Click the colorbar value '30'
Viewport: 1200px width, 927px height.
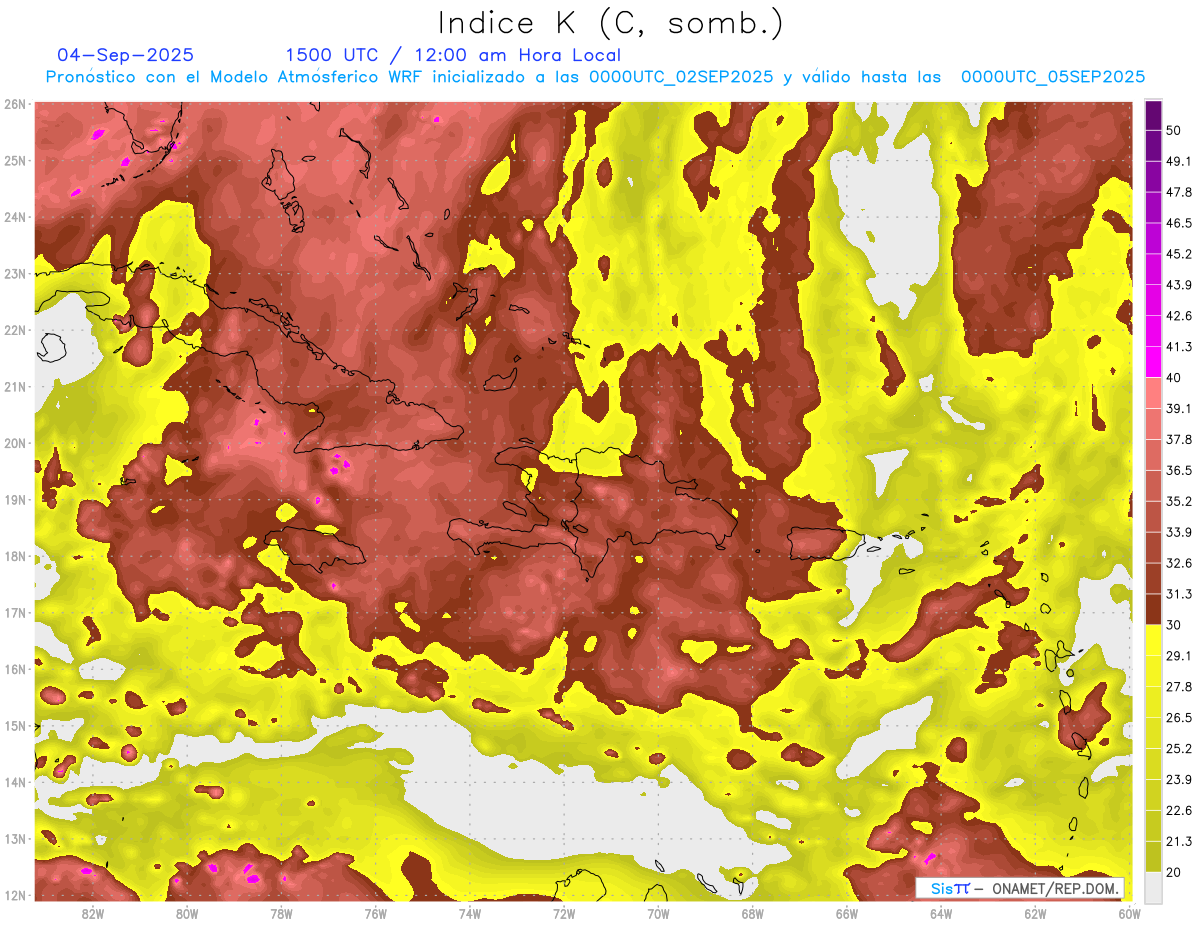click(x=1174, y=625)
